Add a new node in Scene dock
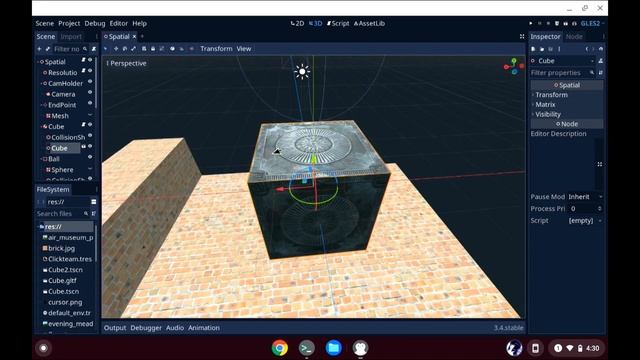Screen dimensions: 640x360 point(39,49)
